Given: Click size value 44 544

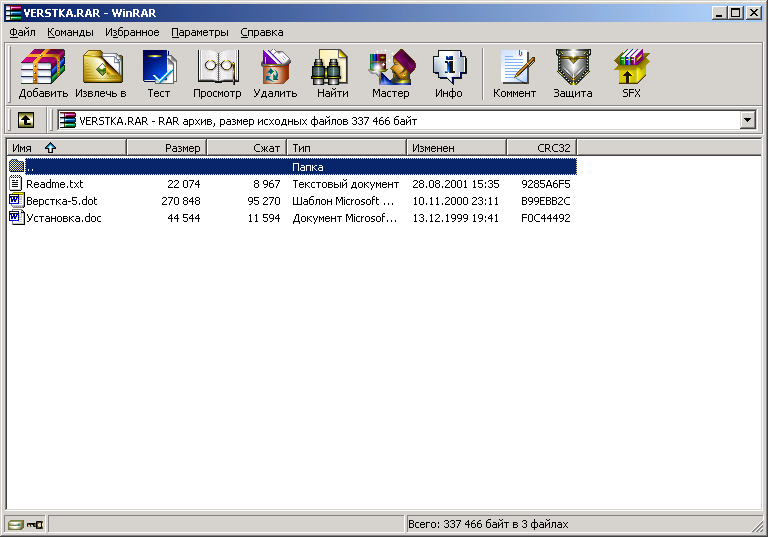Looking at the screenshot, I should coord(184,218).
